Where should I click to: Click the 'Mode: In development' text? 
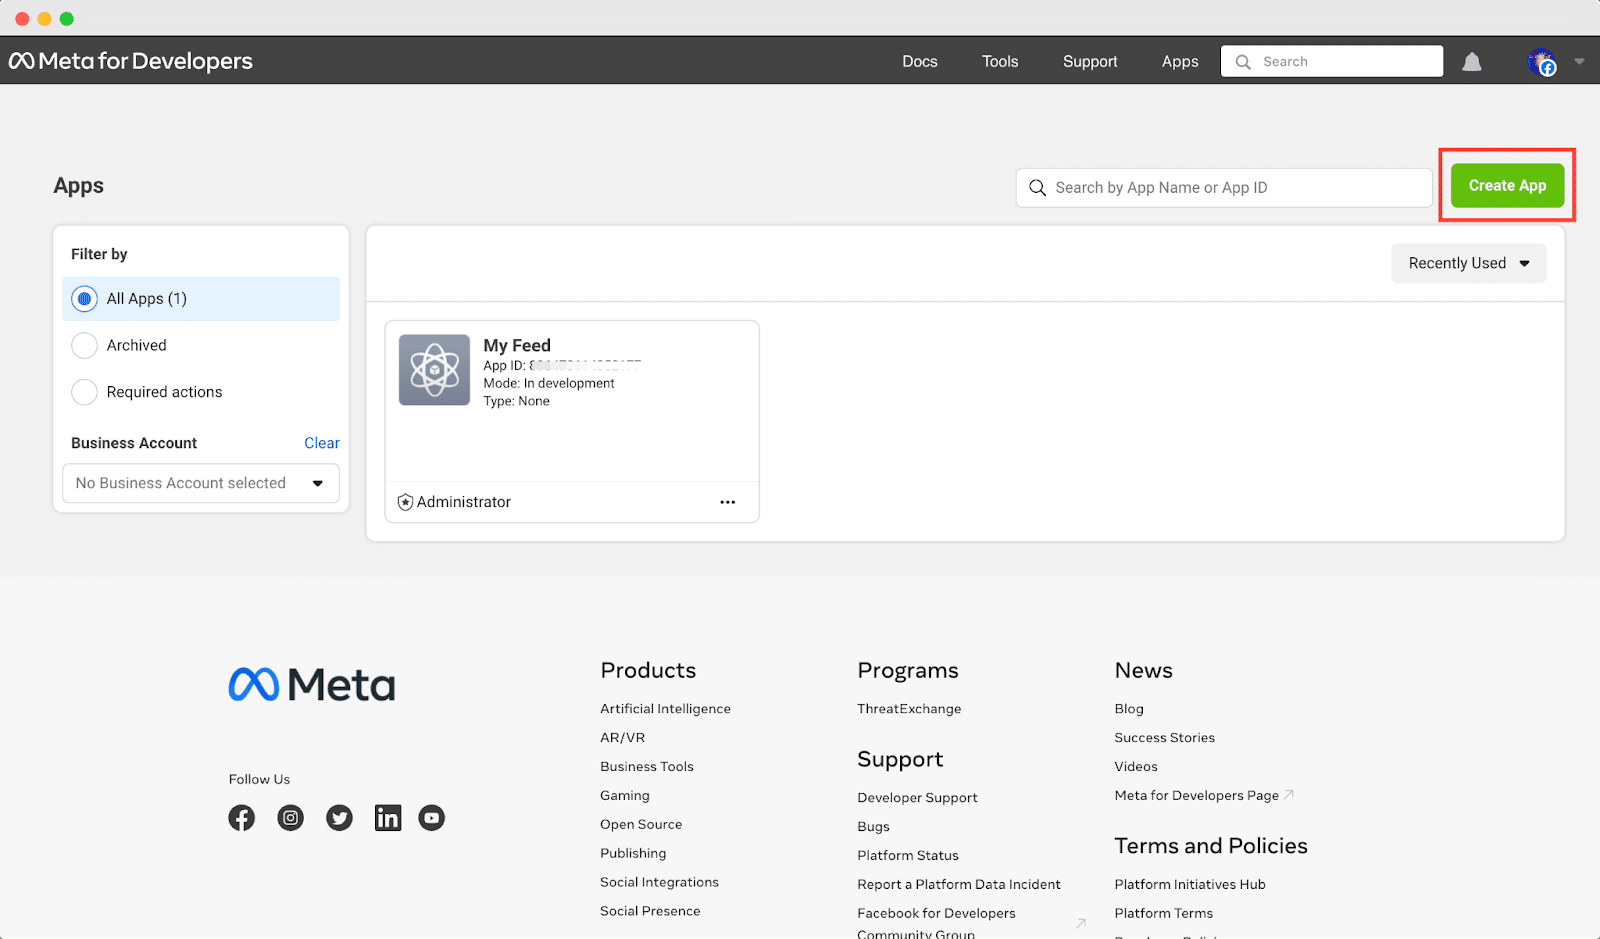(x=549, y=383)
